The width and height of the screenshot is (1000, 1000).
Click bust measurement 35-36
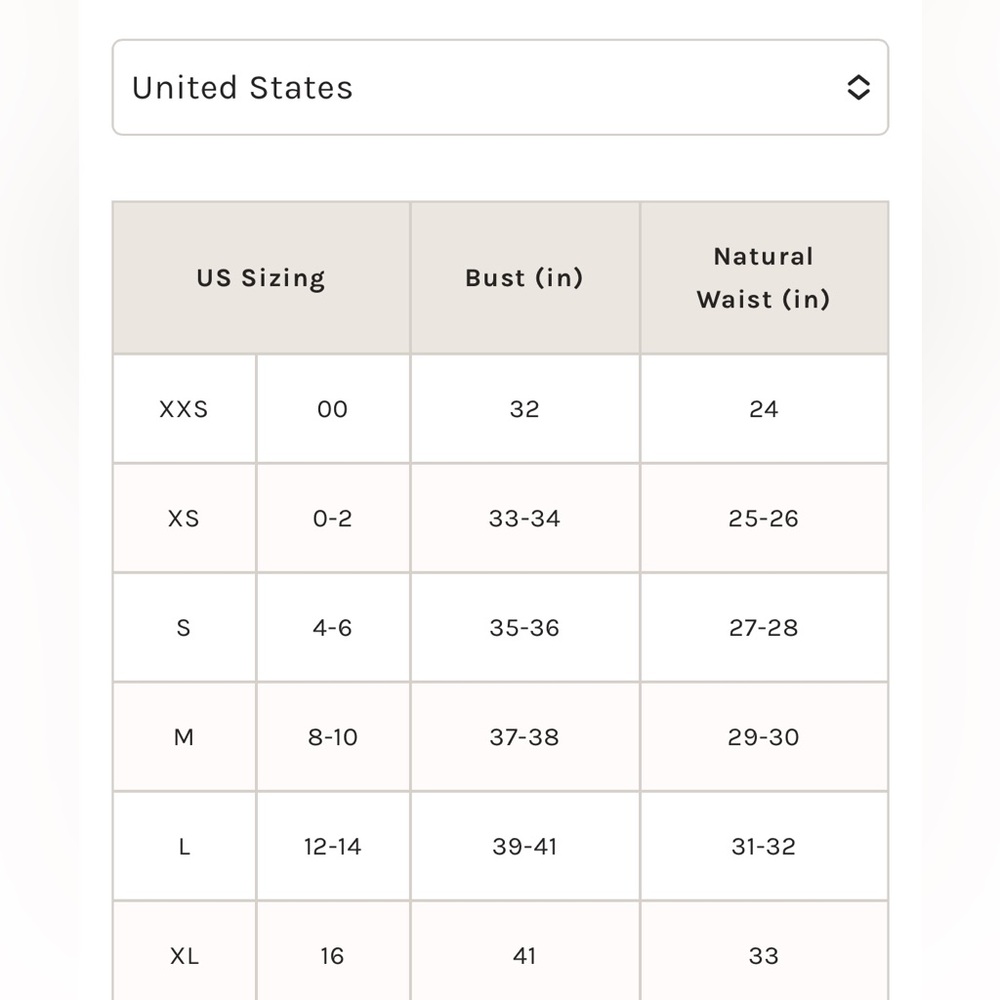525,628
